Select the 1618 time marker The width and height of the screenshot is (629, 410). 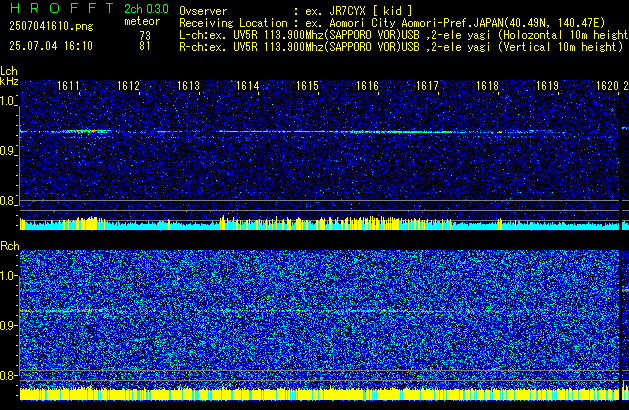487,86
